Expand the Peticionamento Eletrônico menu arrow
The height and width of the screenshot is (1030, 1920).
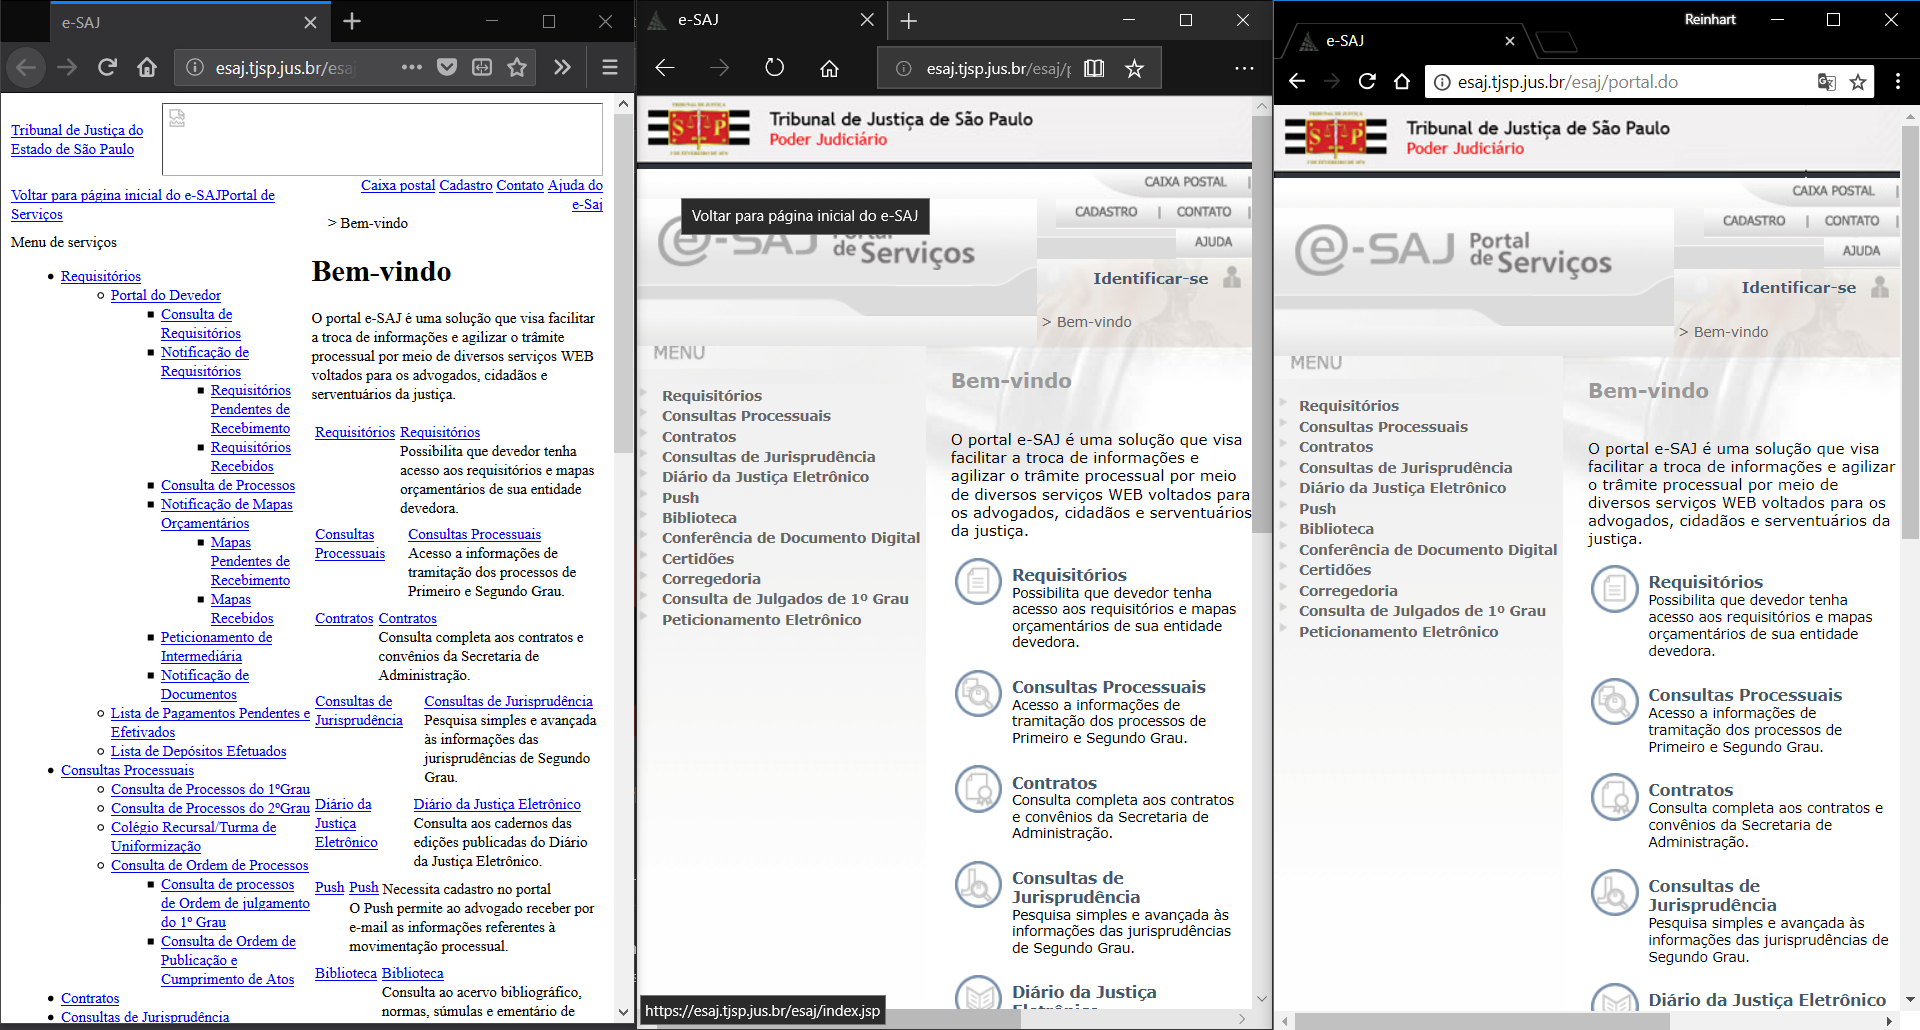click(1284, 631)
